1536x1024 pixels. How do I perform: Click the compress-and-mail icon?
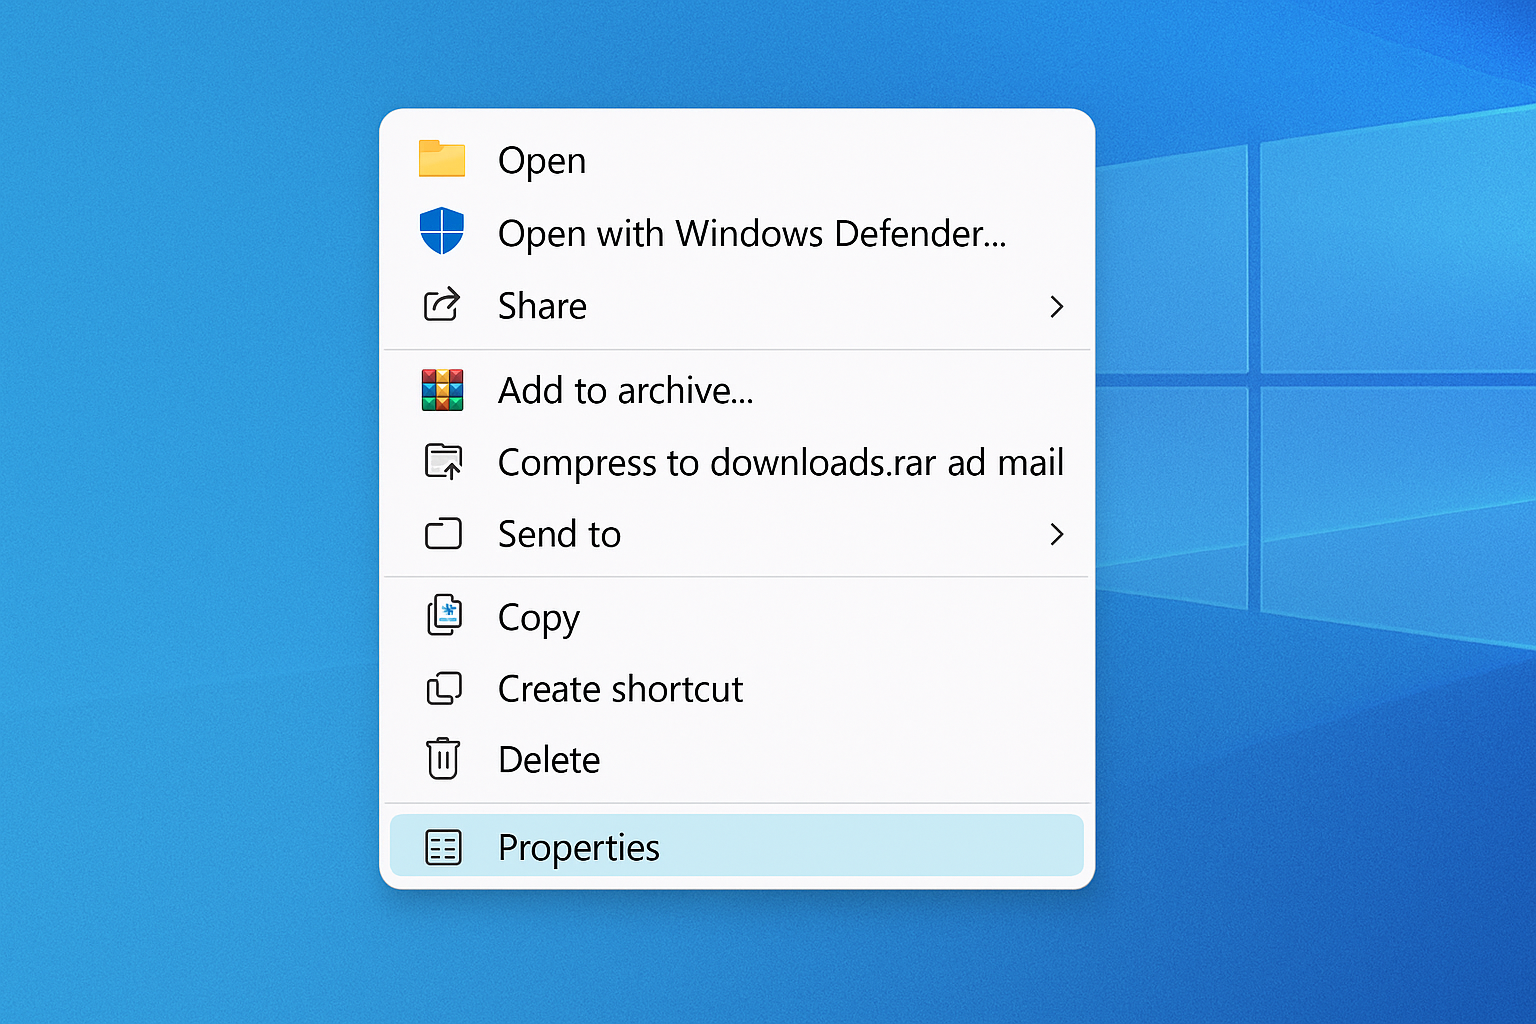coord(443,461)
